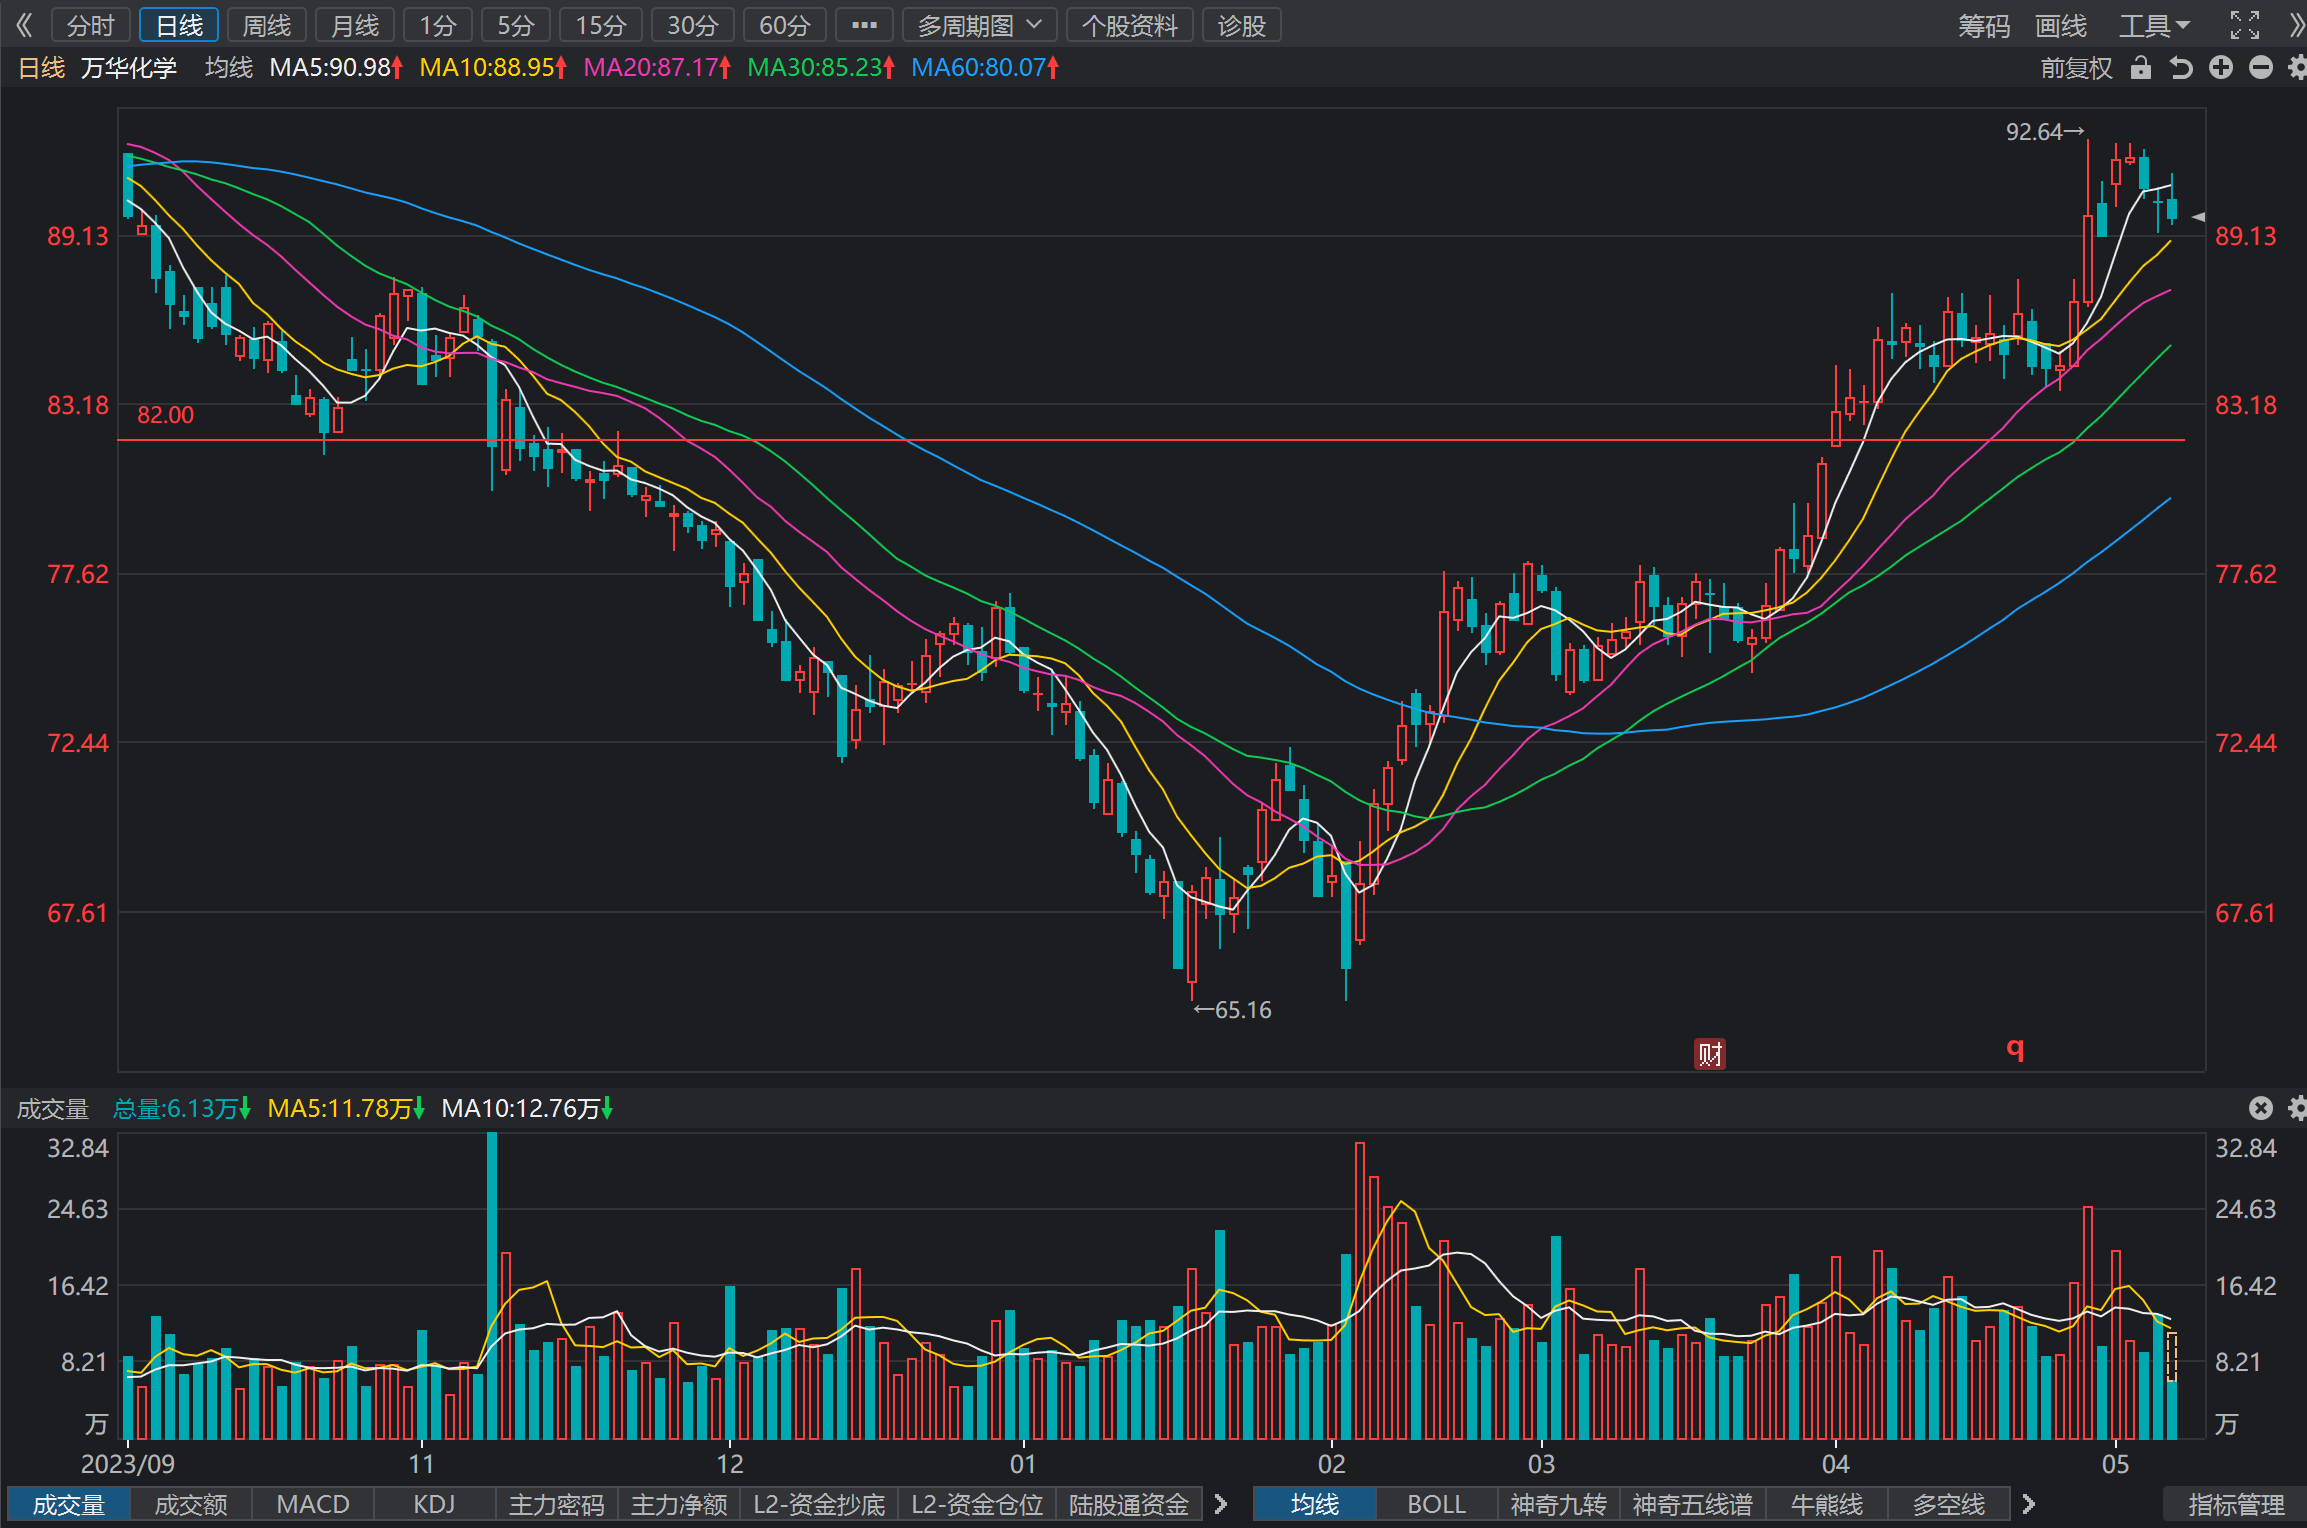Click the 万华化学 stock name

[129, 68]
